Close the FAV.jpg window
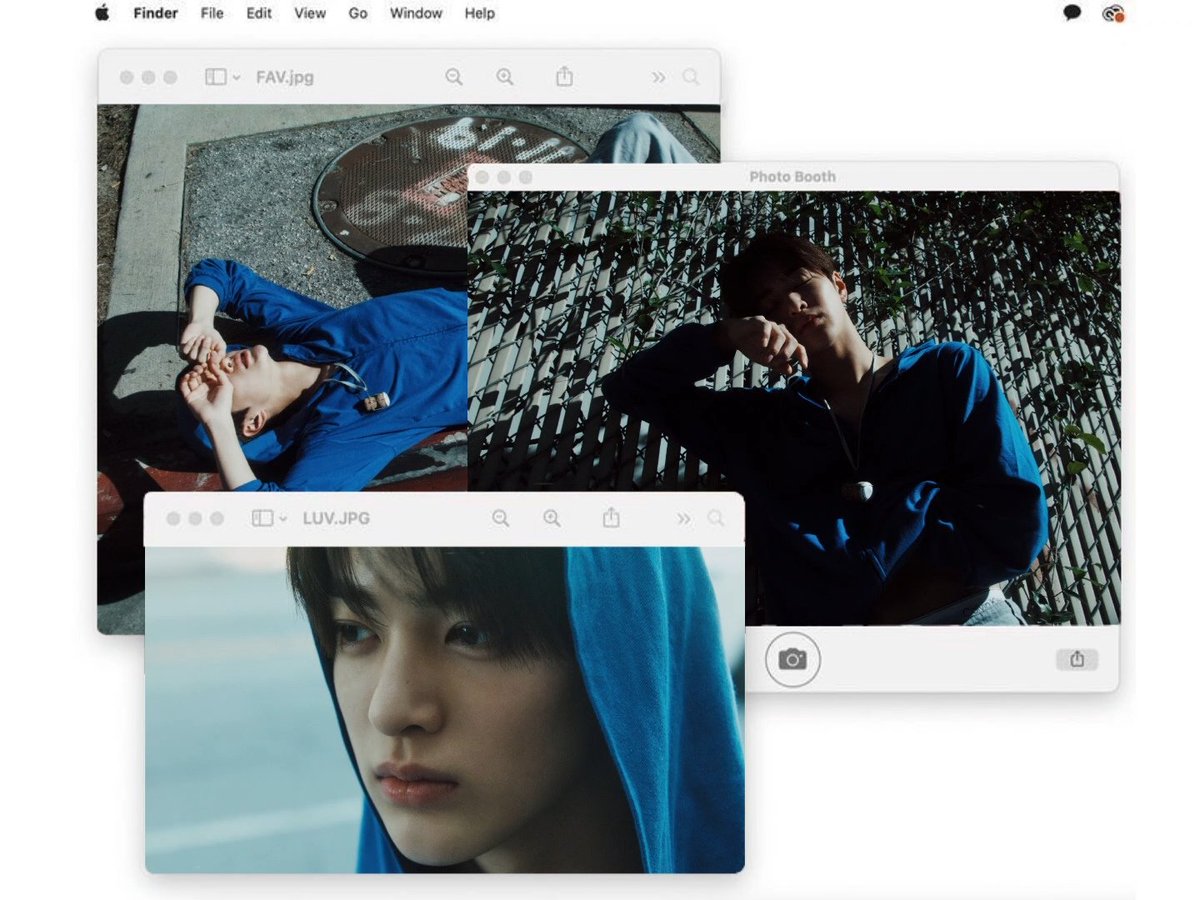1200x900 pixels. click(126, 77)
